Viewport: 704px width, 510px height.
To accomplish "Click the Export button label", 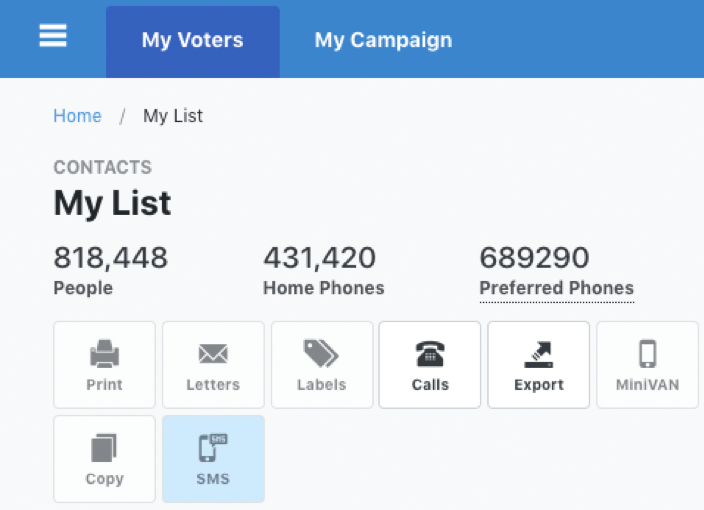I will coord(539,385).
